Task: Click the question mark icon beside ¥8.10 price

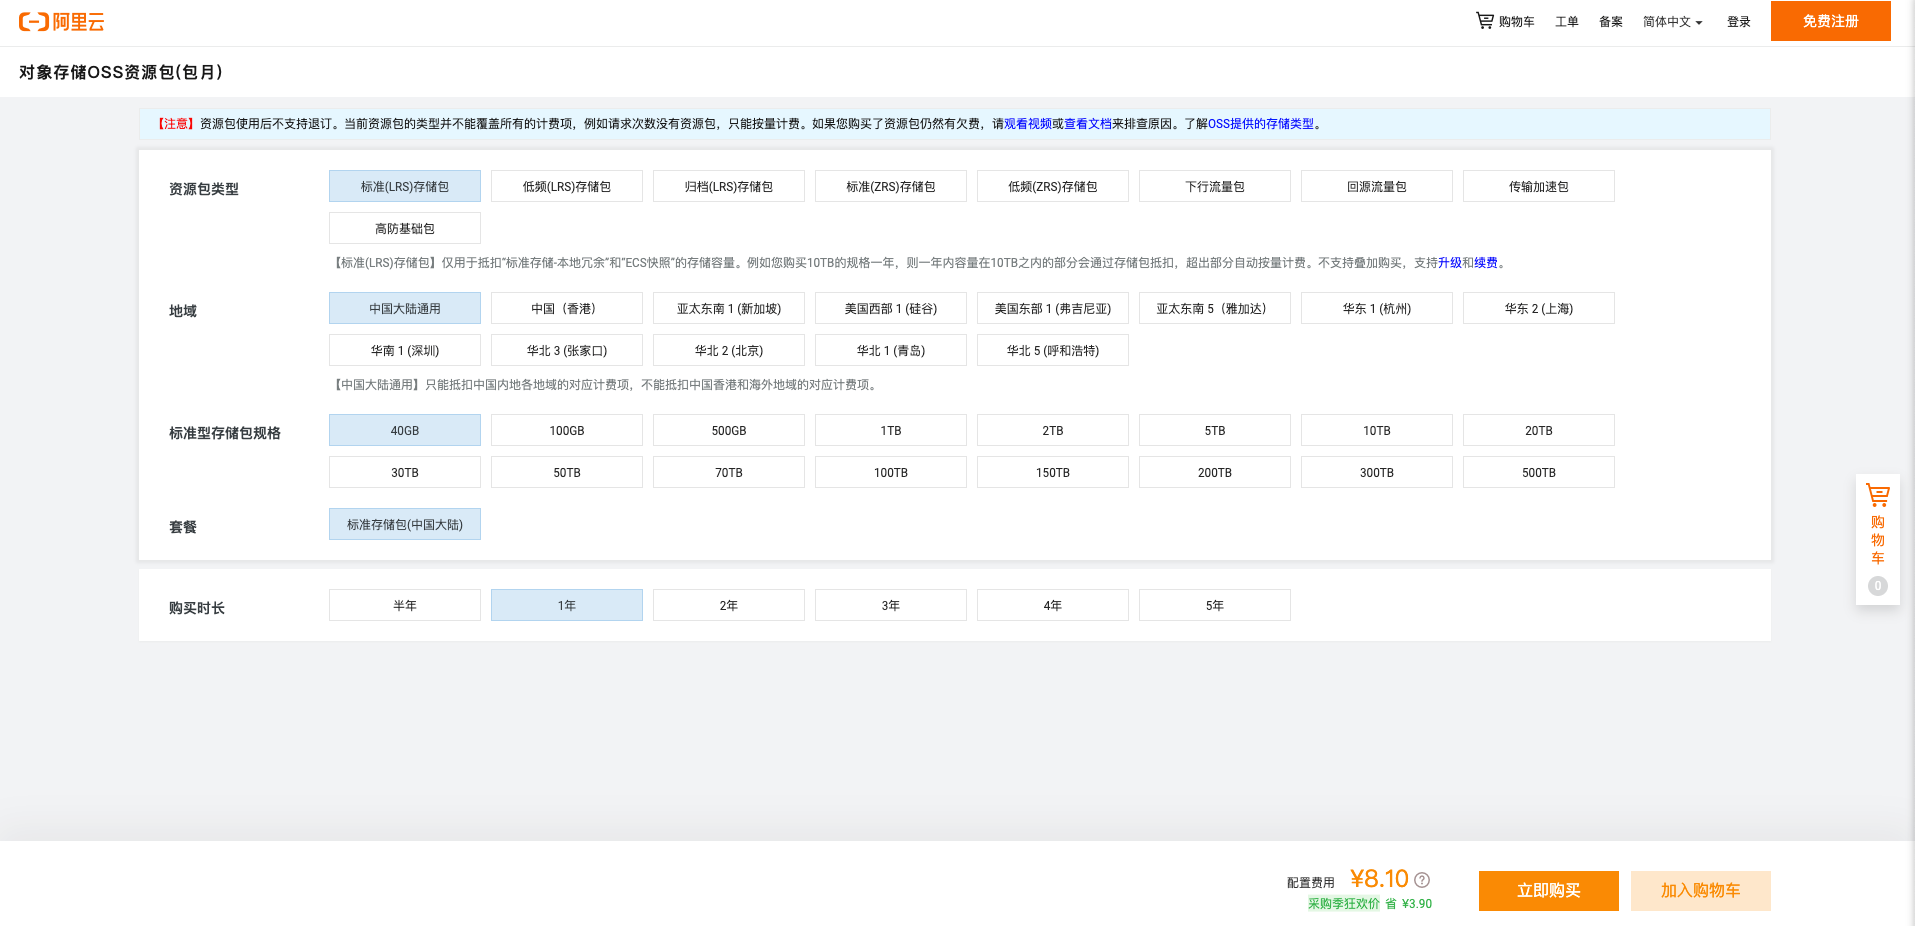Action: click(1424, 879)
